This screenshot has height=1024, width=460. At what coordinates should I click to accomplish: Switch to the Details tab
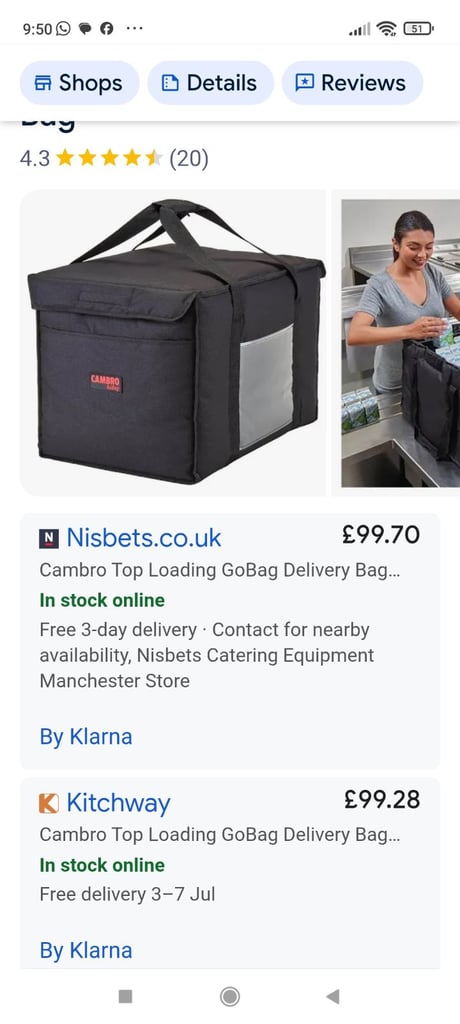point(210,83)
